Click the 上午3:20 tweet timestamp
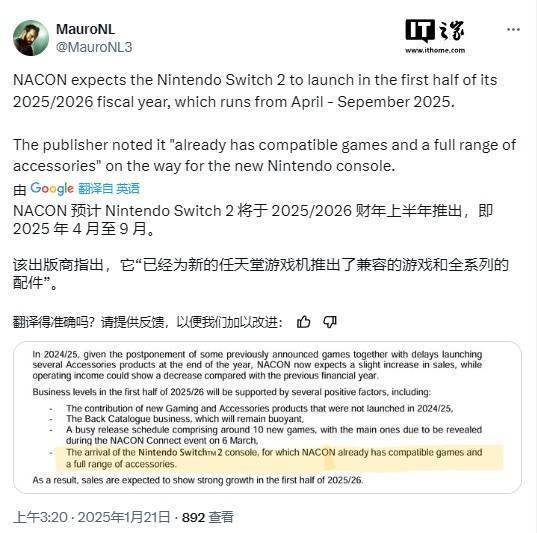This screenshot has width=537, height=533. [40, 517]
